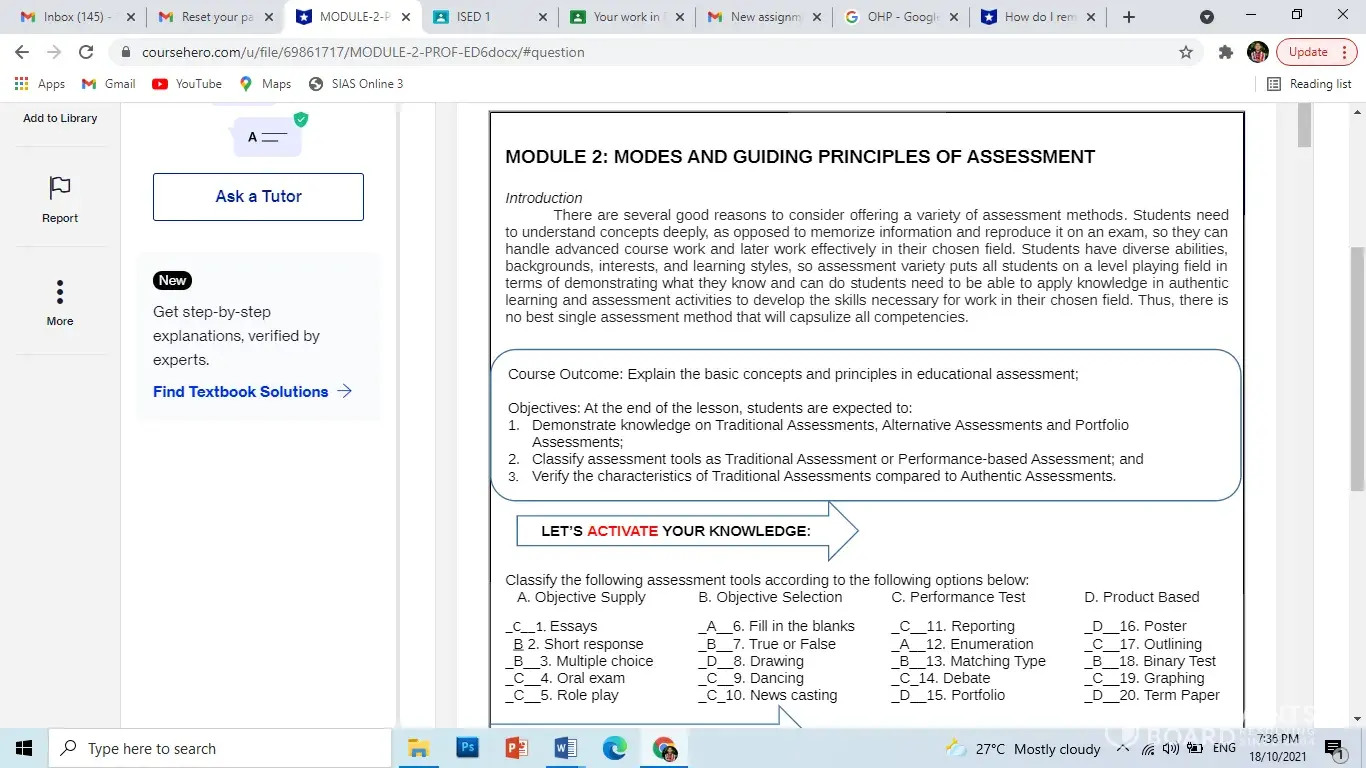
Task: Click the Windows Start button
Action: 24,748
